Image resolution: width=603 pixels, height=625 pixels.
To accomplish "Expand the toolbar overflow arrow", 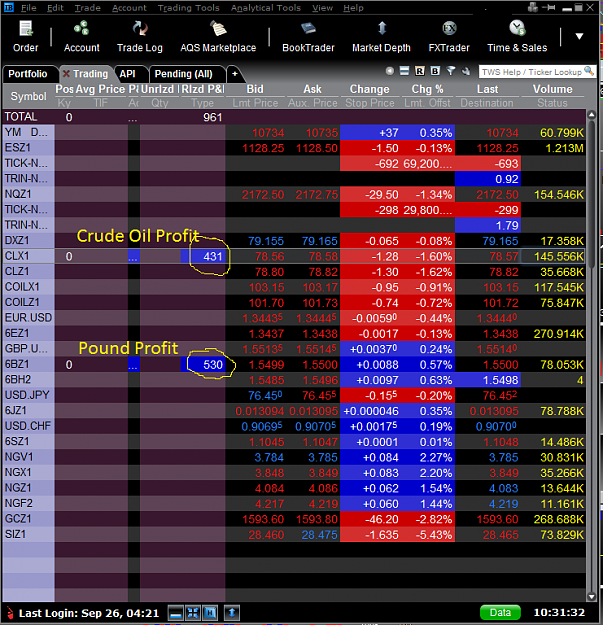I will pyautogui.click(x=579, y=36).
